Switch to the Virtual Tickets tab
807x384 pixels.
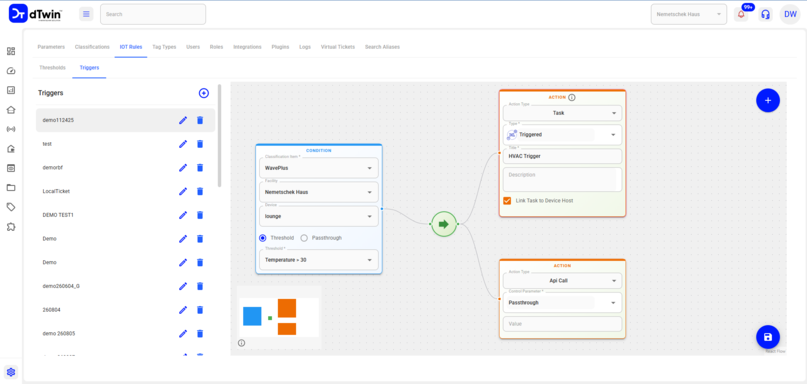(338, 47)
